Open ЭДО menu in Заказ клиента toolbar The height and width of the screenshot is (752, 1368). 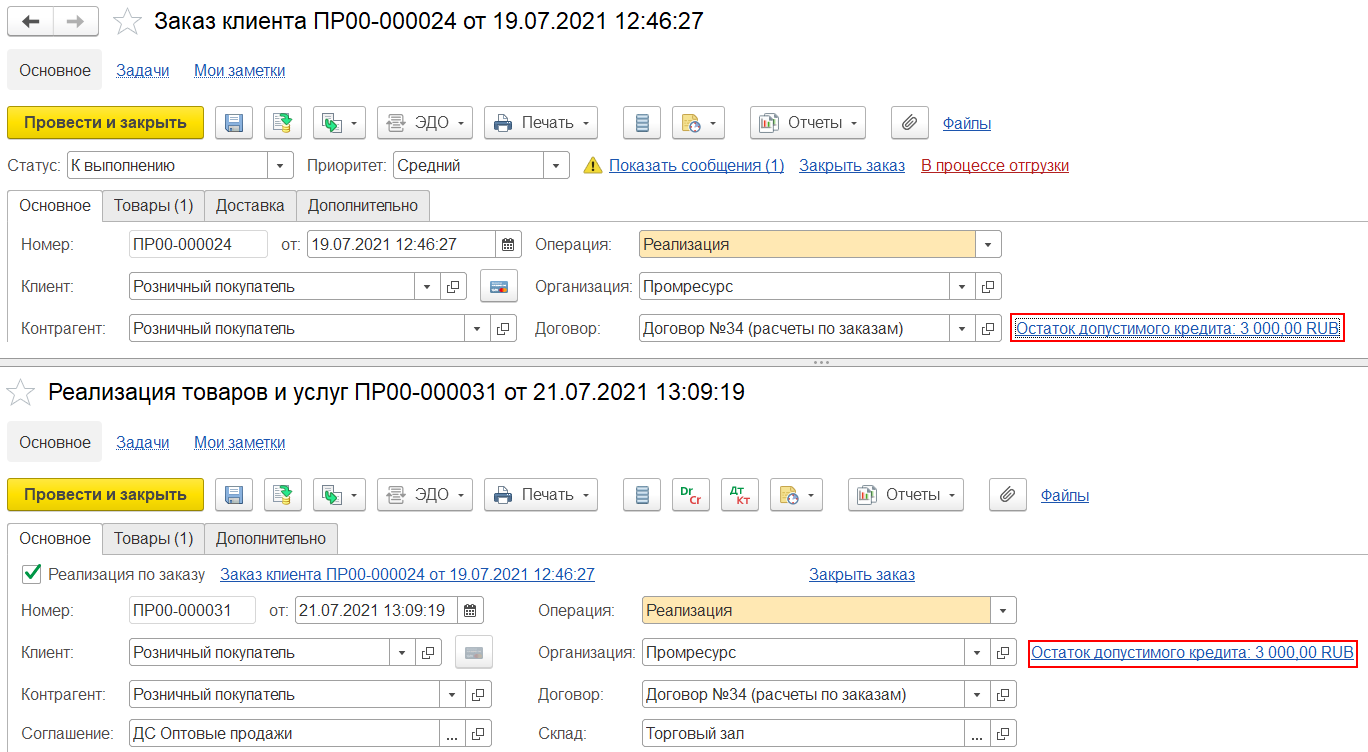click(x=425, y=123)
